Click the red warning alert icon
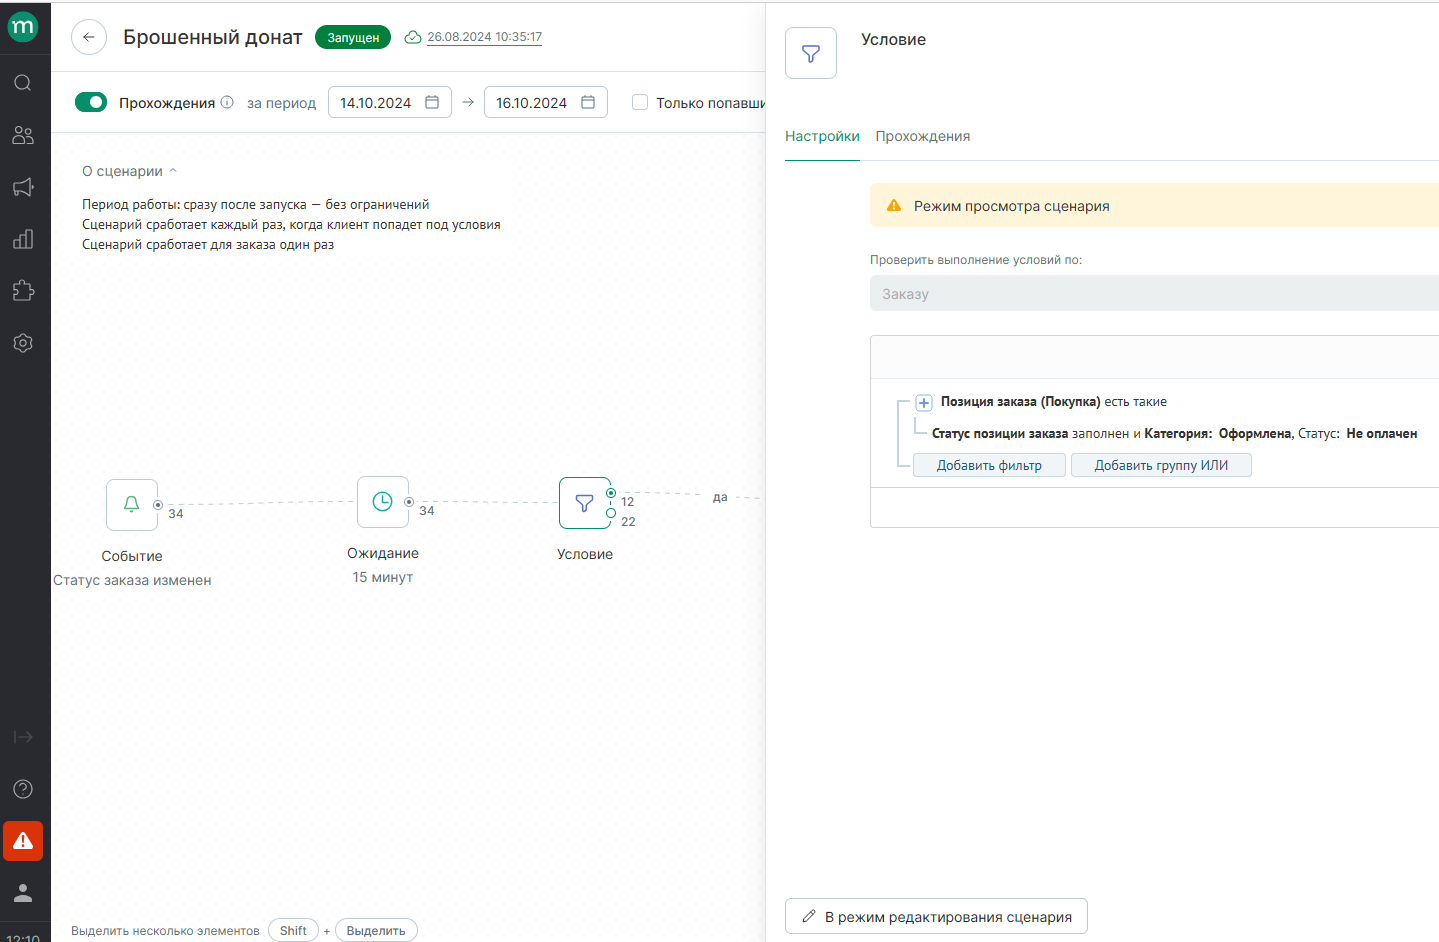Image resolution: width=1439 pixels, height=942 pixels. [x=23, y=841]
